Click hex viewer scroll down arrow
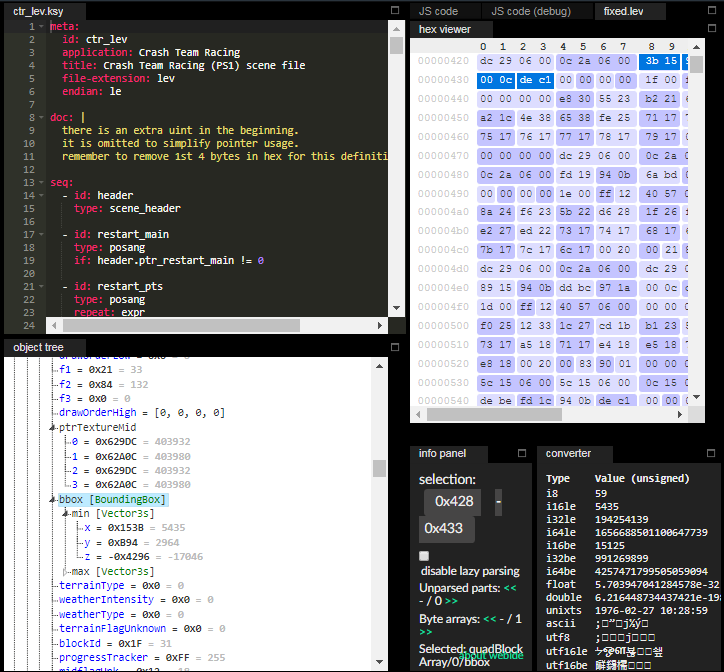The width and height of the screenshot is (724, 672). click(x=696, y=397)
